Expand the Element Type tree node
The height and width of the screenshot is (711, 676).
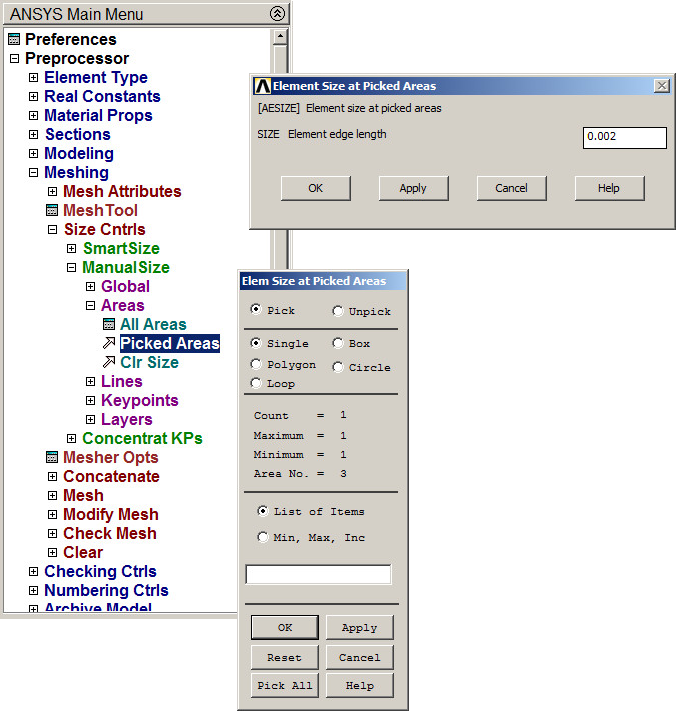(34, 78)
